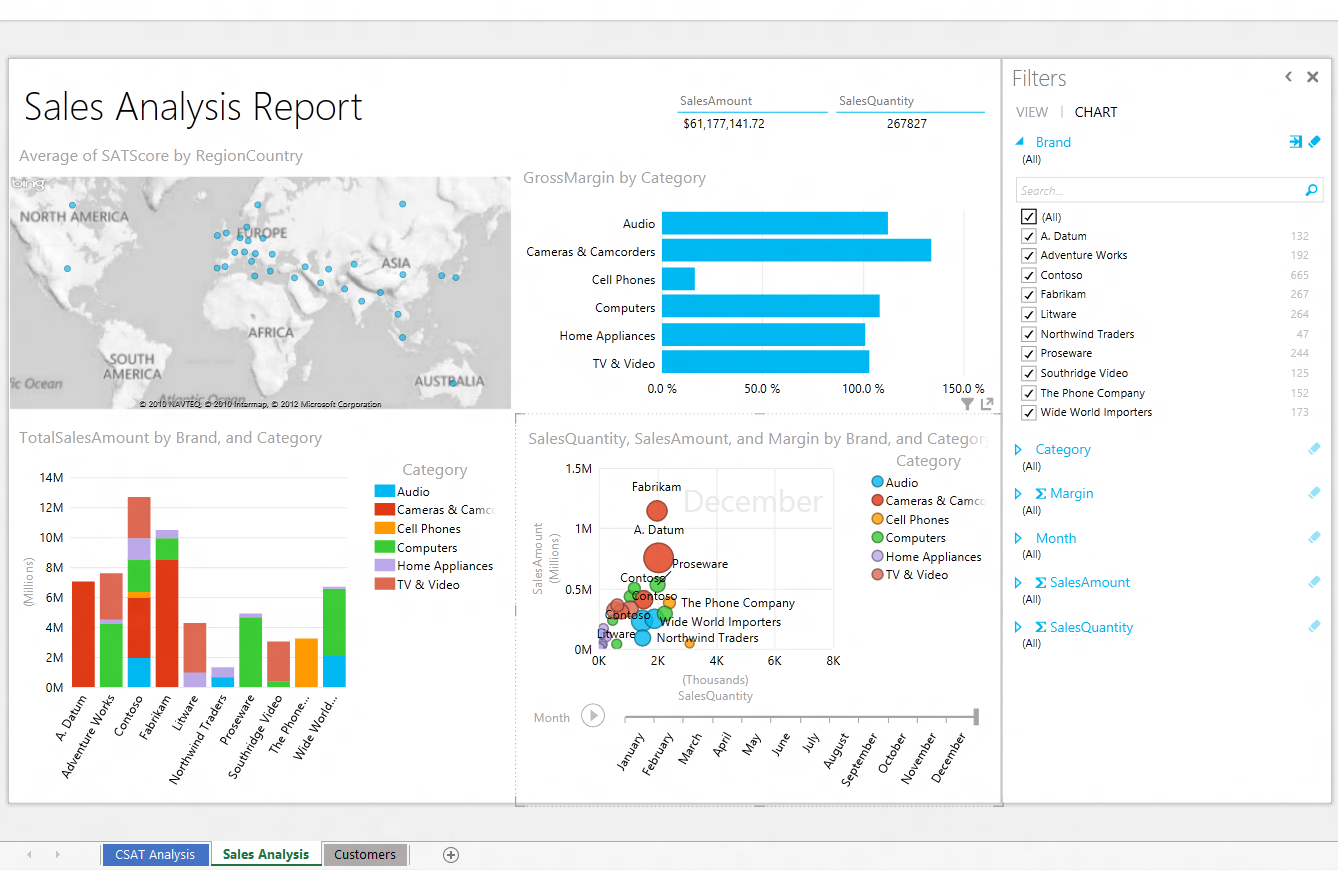
Task: Clear the Category filter with eraser icon
Action: point(1315,449)
